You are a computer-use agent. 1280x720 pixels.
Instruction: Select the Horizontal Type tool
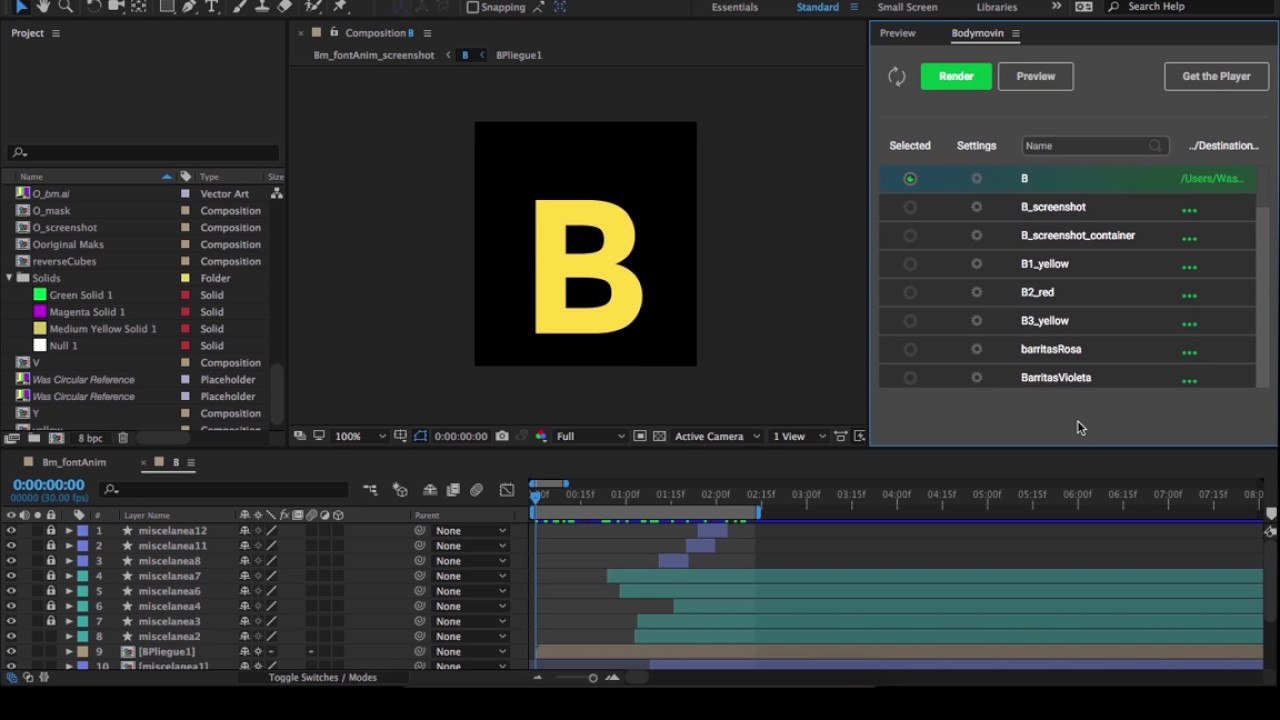point(211,6)
